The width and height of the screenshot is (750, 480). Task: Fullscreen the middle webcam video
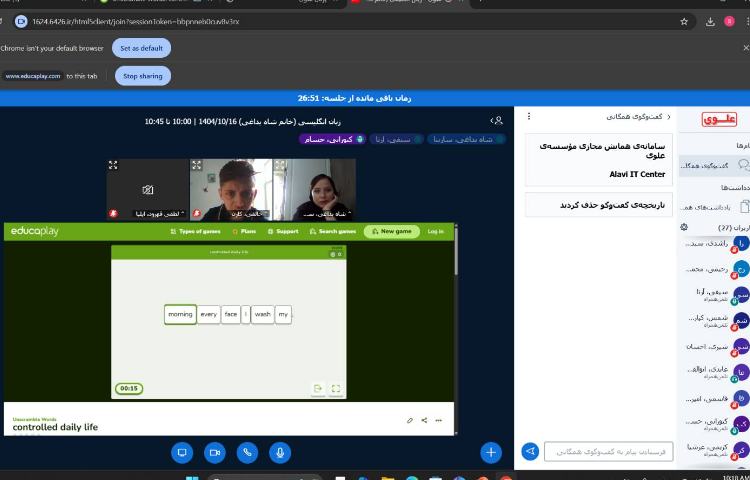[197, 165]
